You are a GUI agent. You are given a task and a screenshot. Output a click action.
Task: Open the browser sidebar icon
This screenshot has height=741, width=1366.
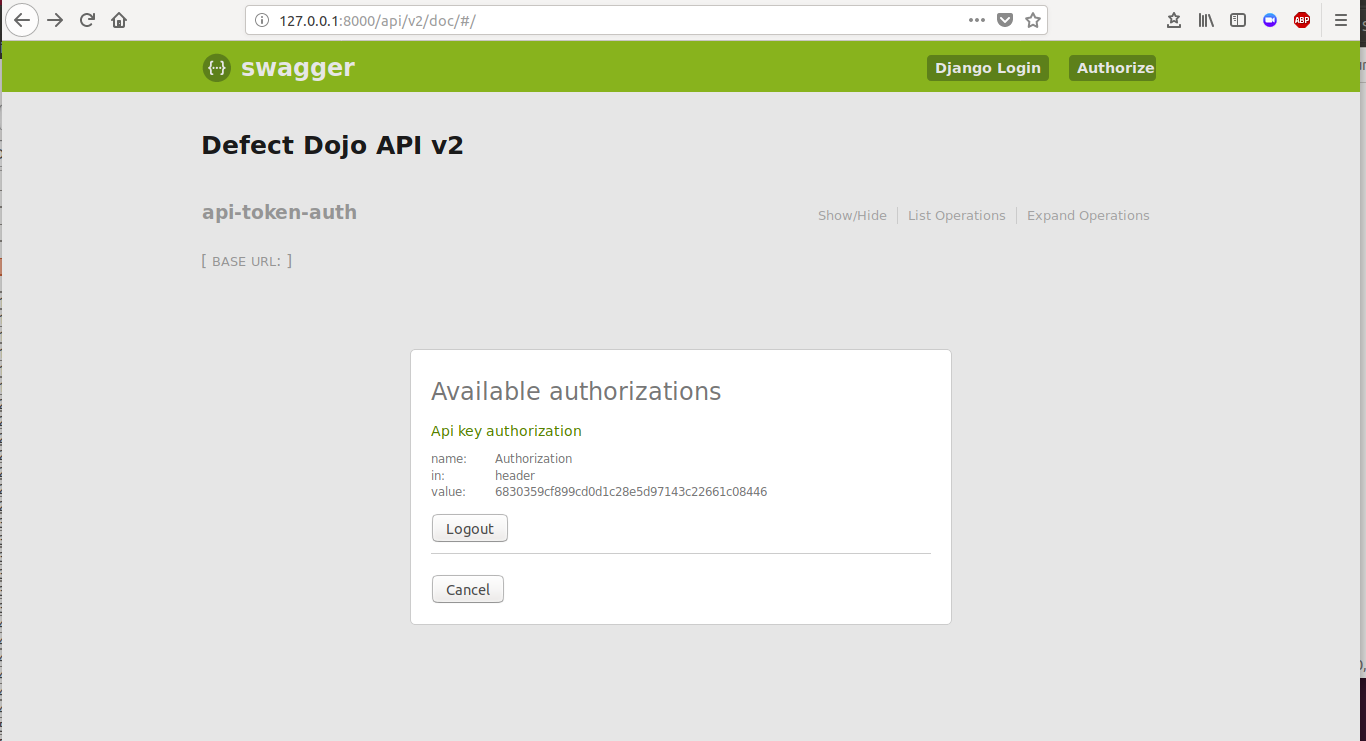1238,19
